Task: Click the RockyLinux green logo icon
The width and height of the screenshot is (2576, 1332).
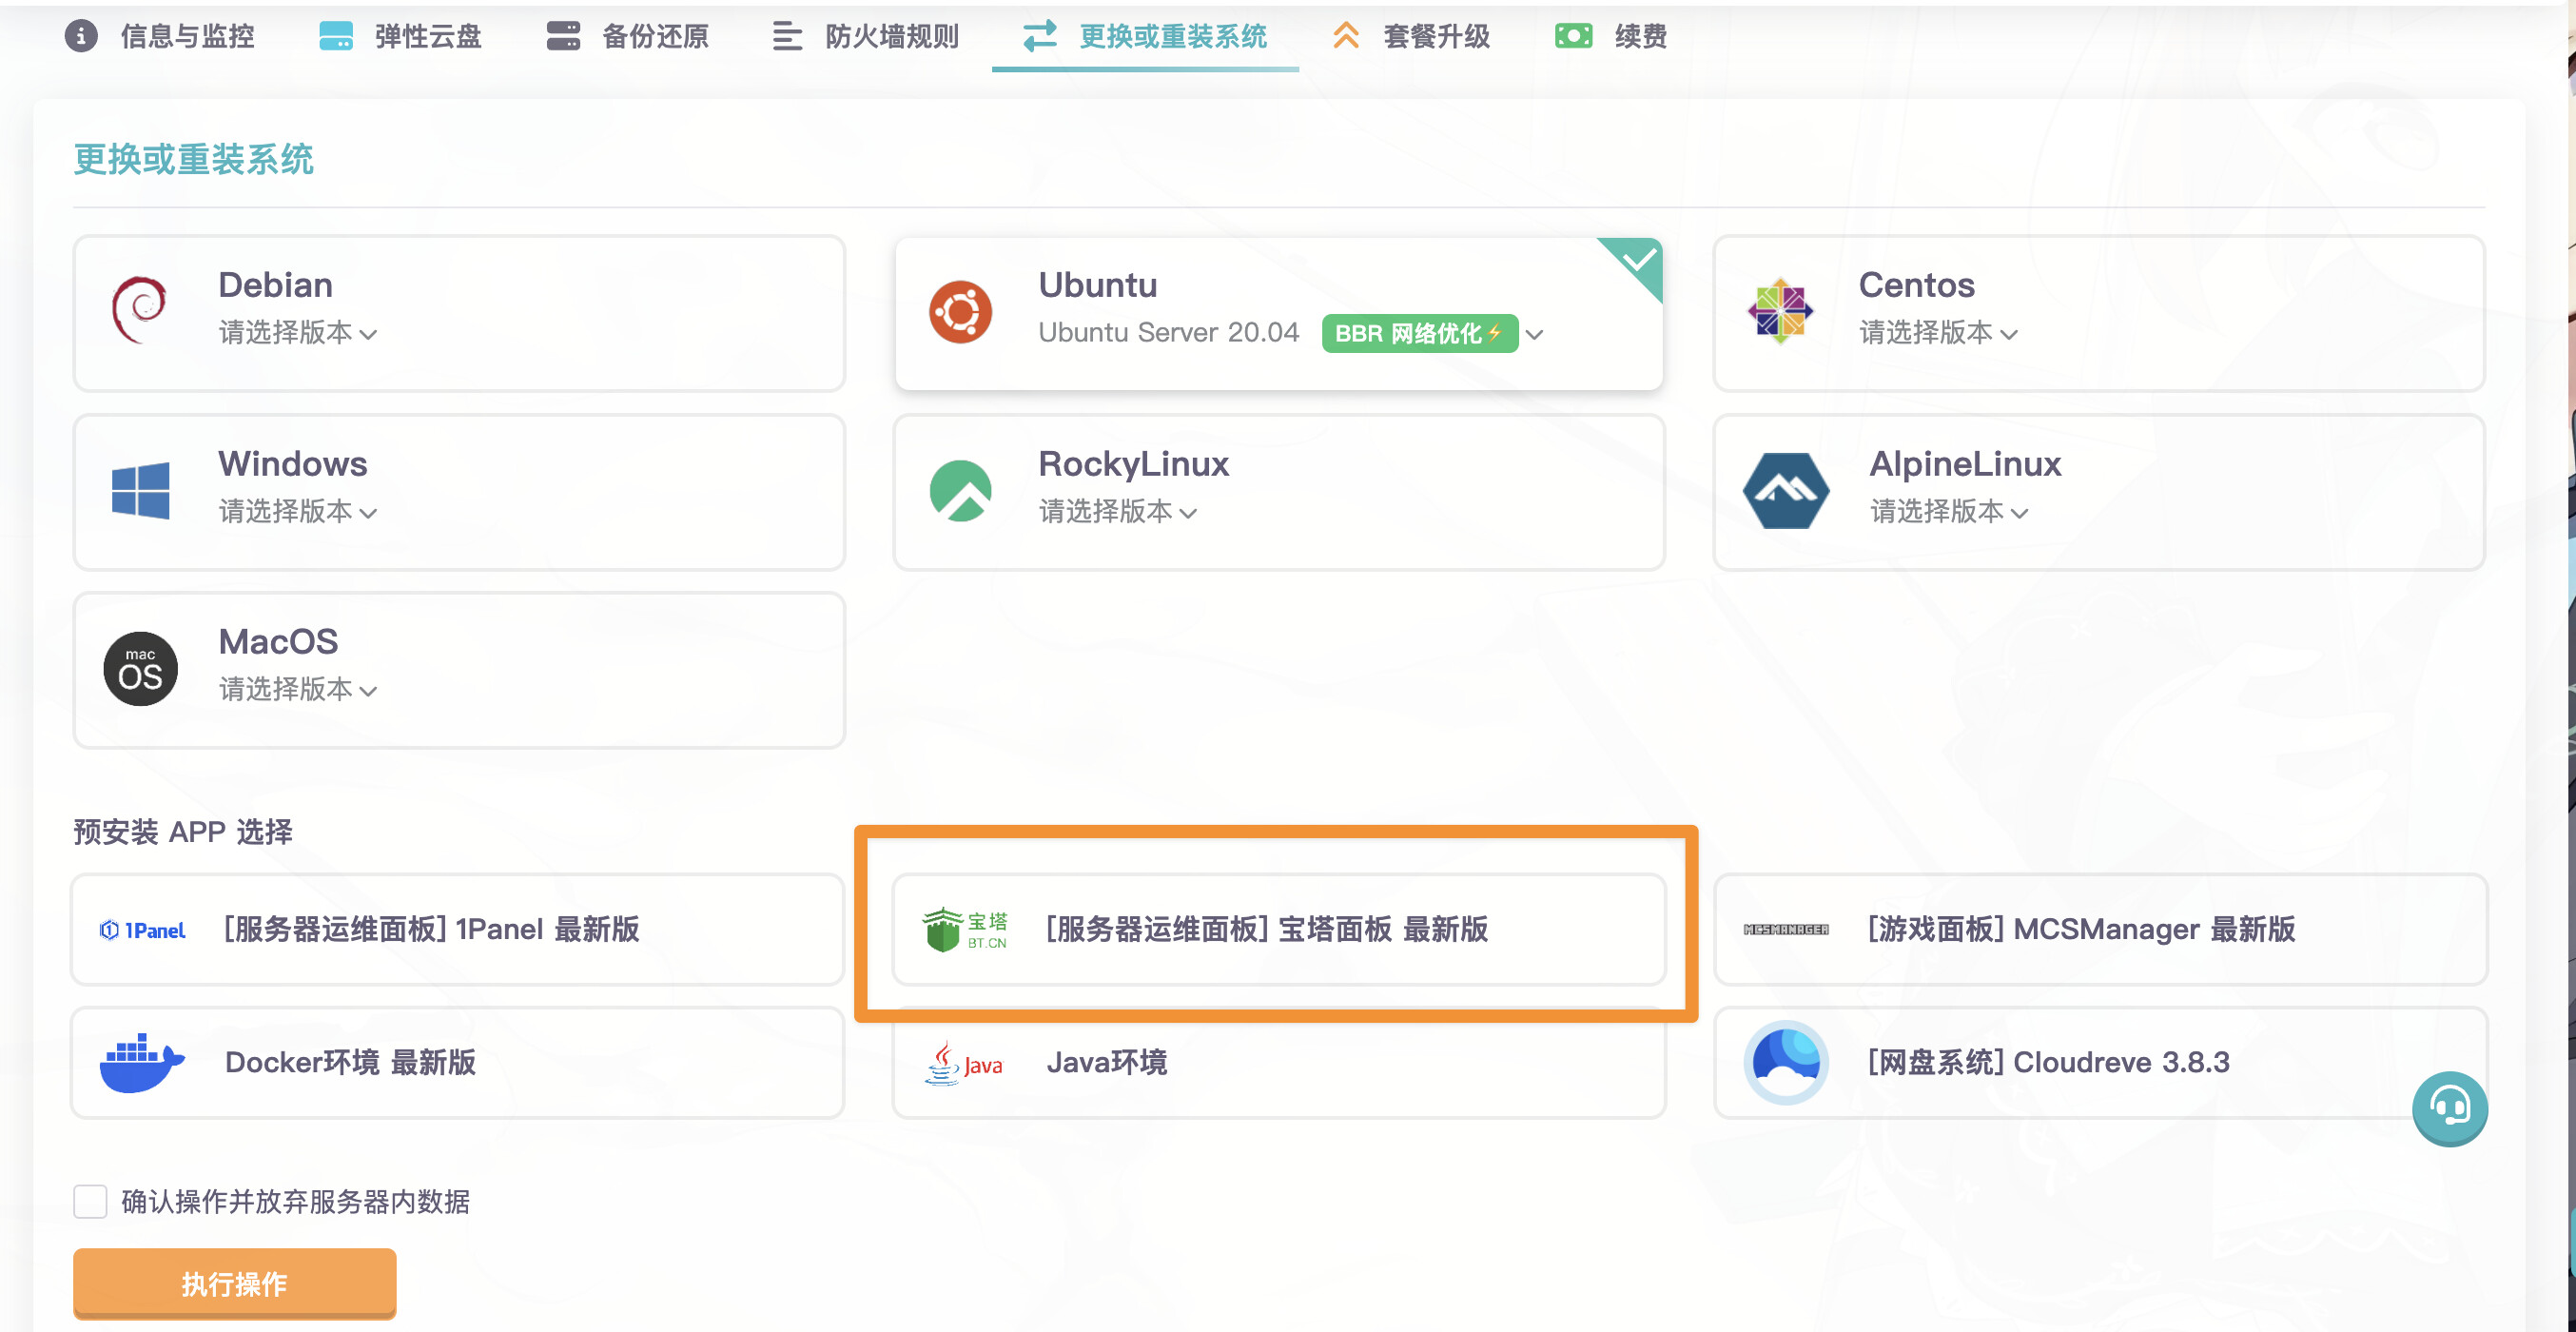Action: pyautogui.click(x=960, y=490)
